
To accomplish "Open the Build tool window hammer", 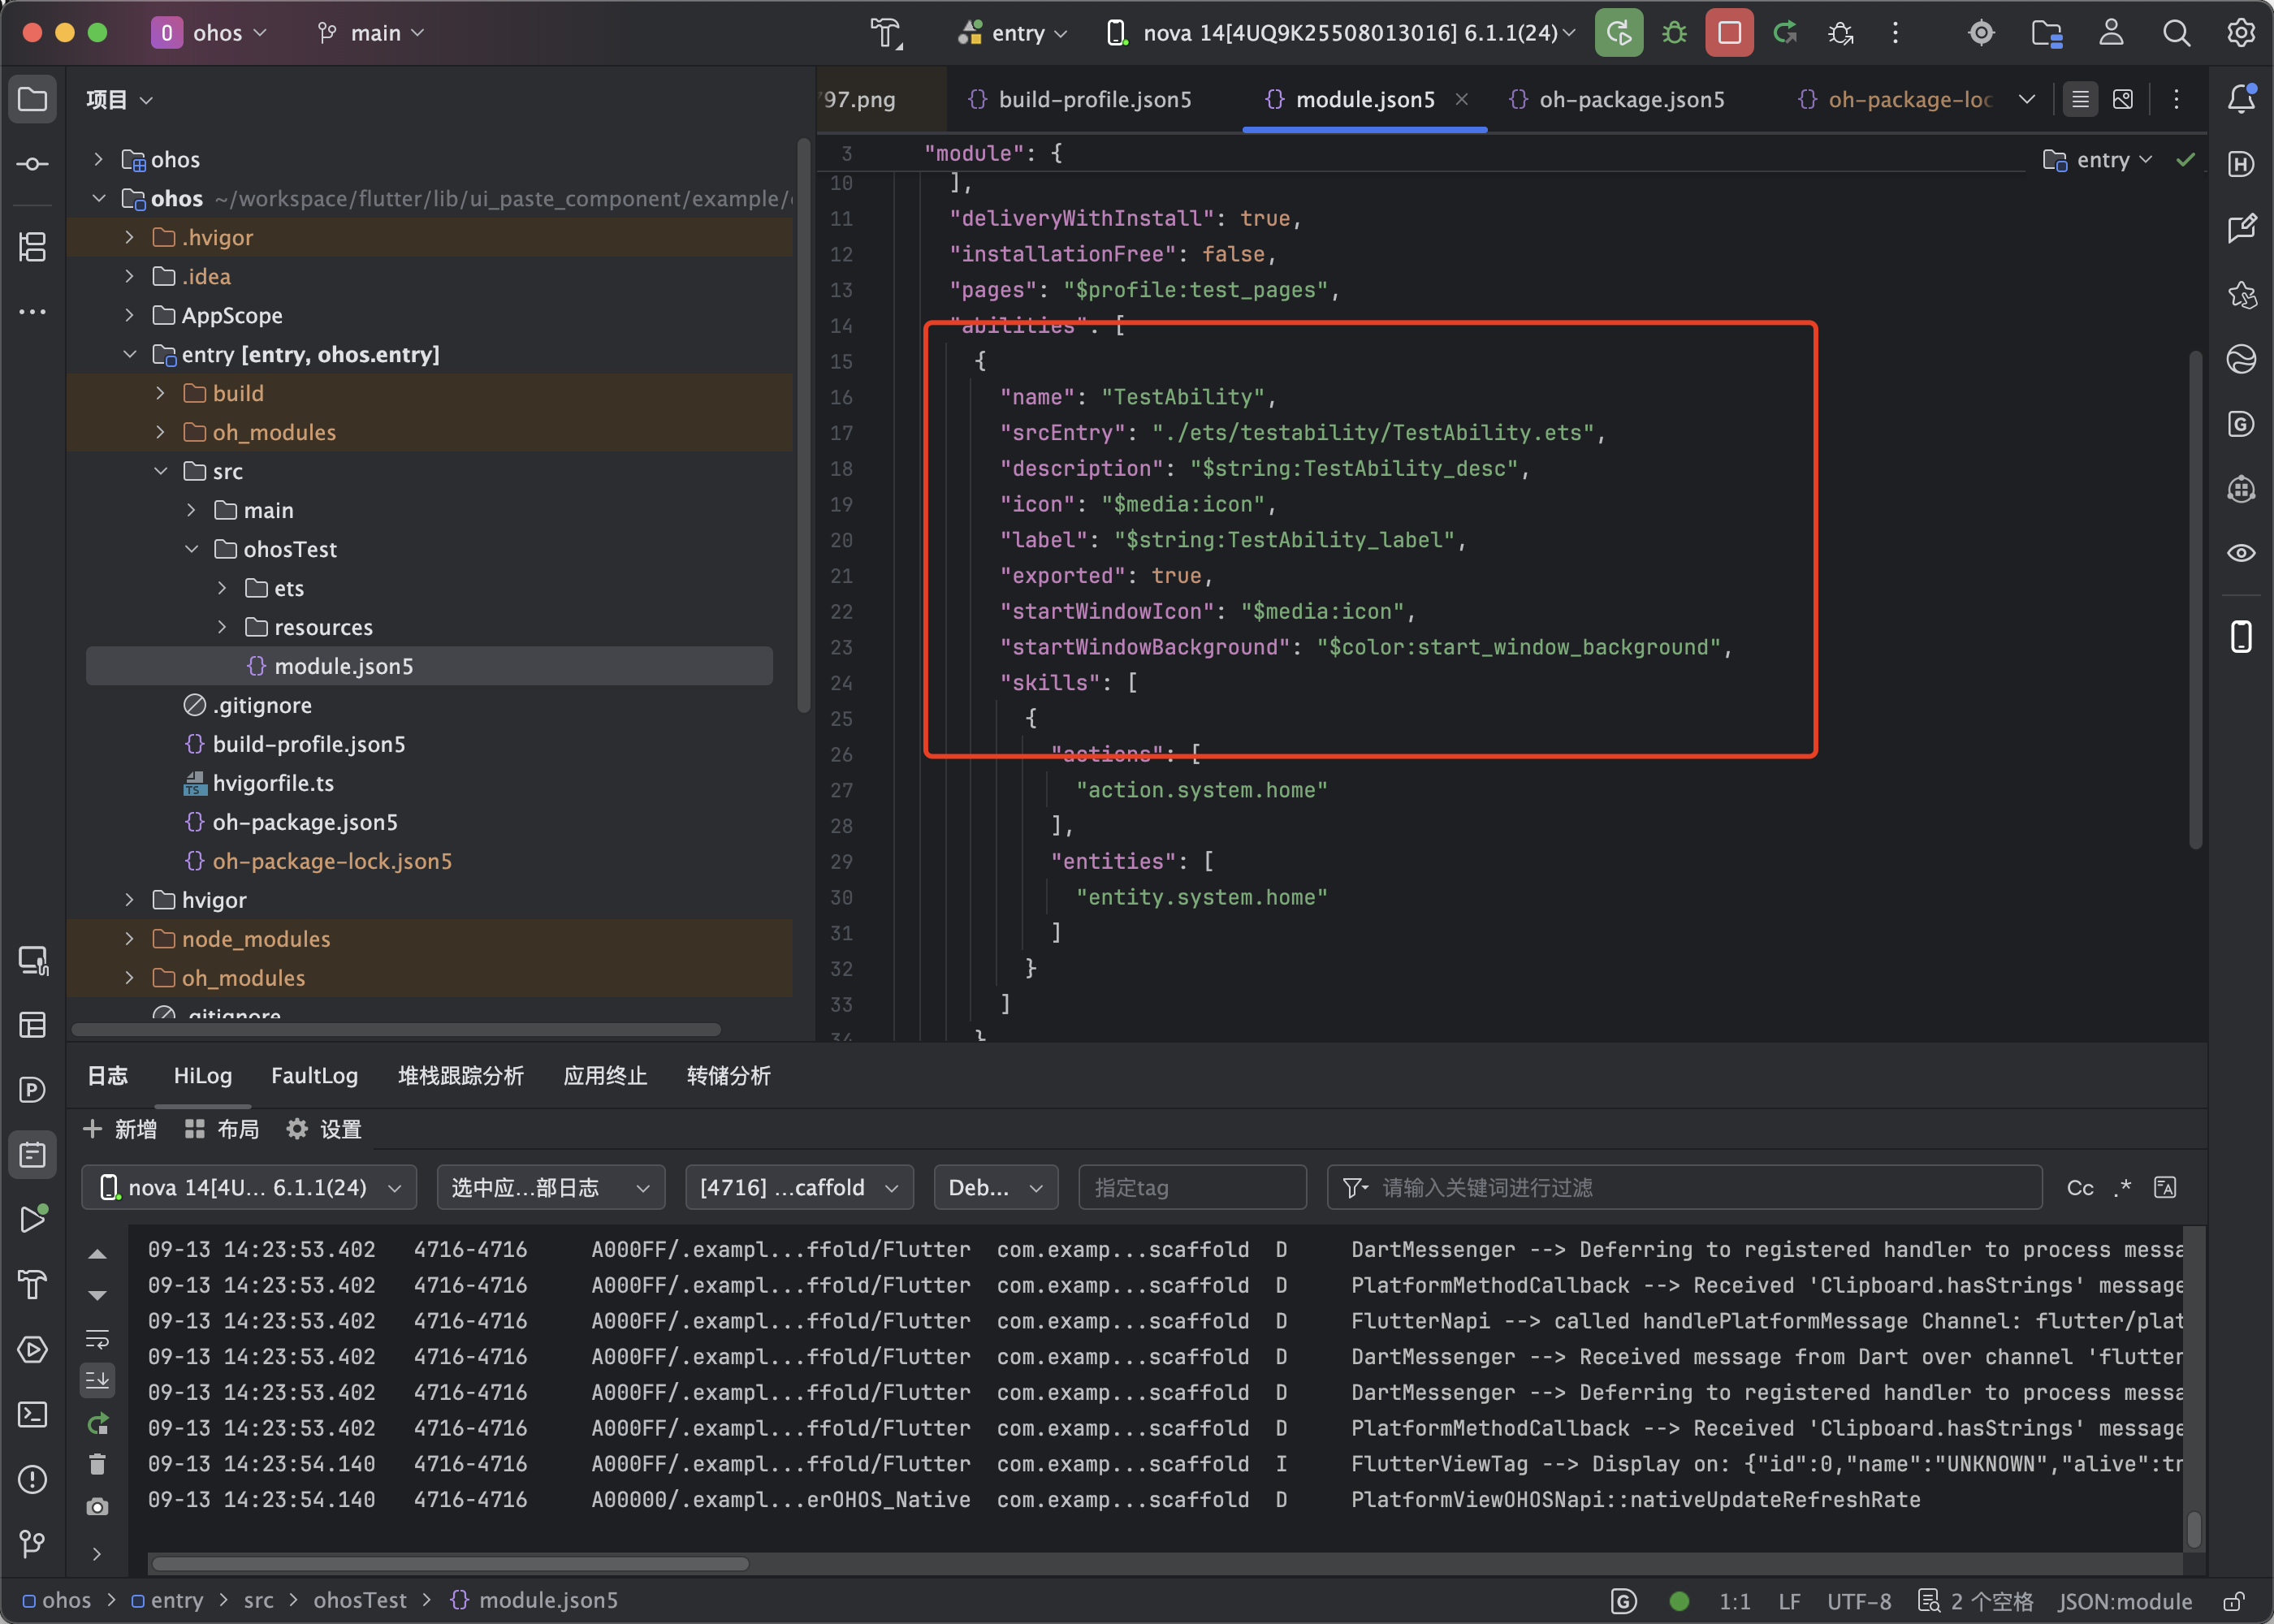I will click(33, 1284).
